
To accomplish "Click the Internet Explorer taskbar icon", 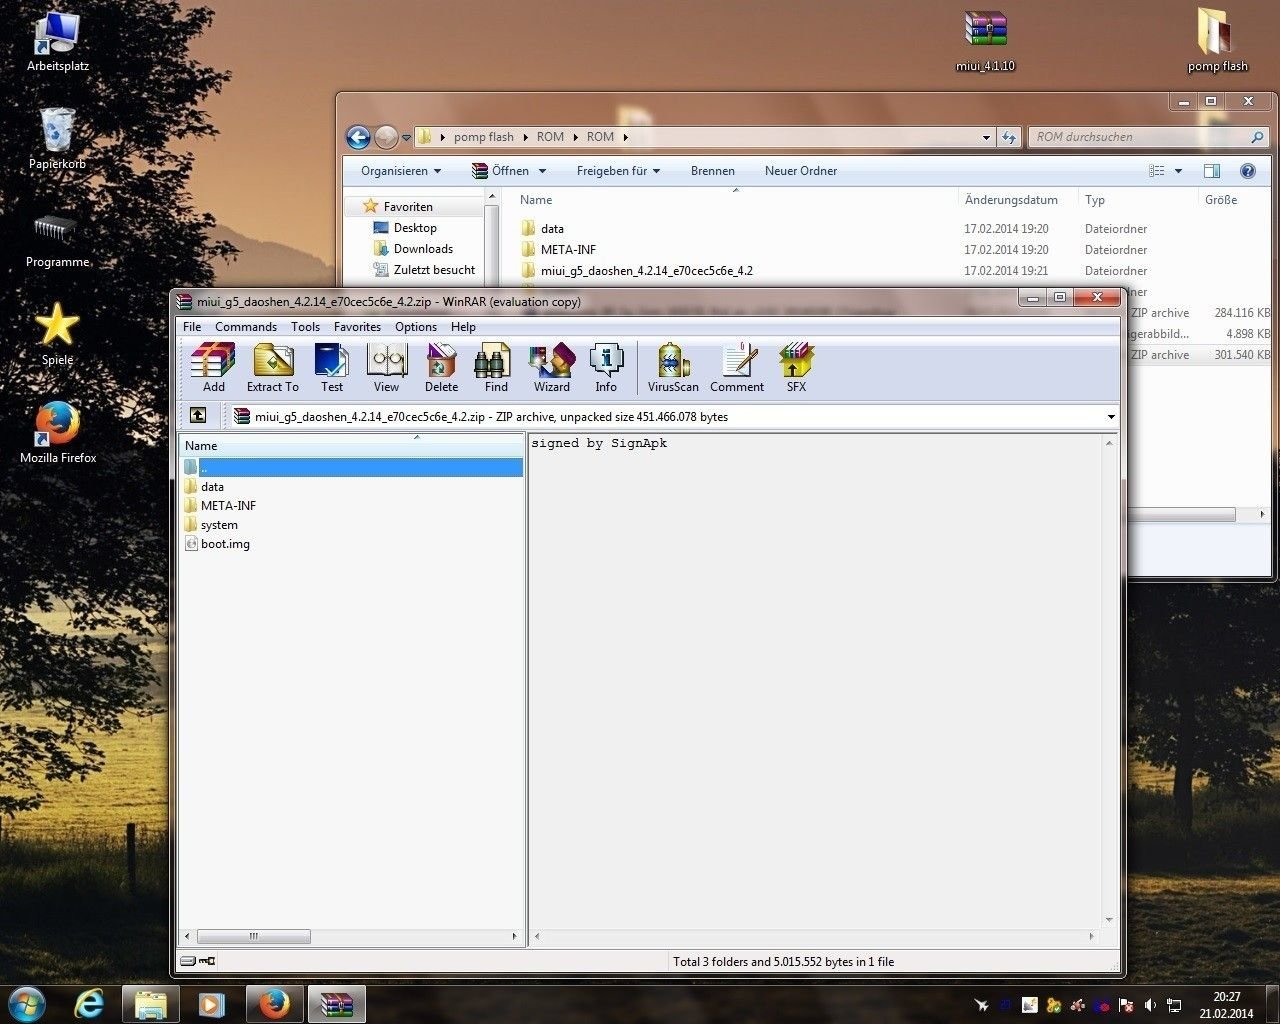I will [90, 1004].
